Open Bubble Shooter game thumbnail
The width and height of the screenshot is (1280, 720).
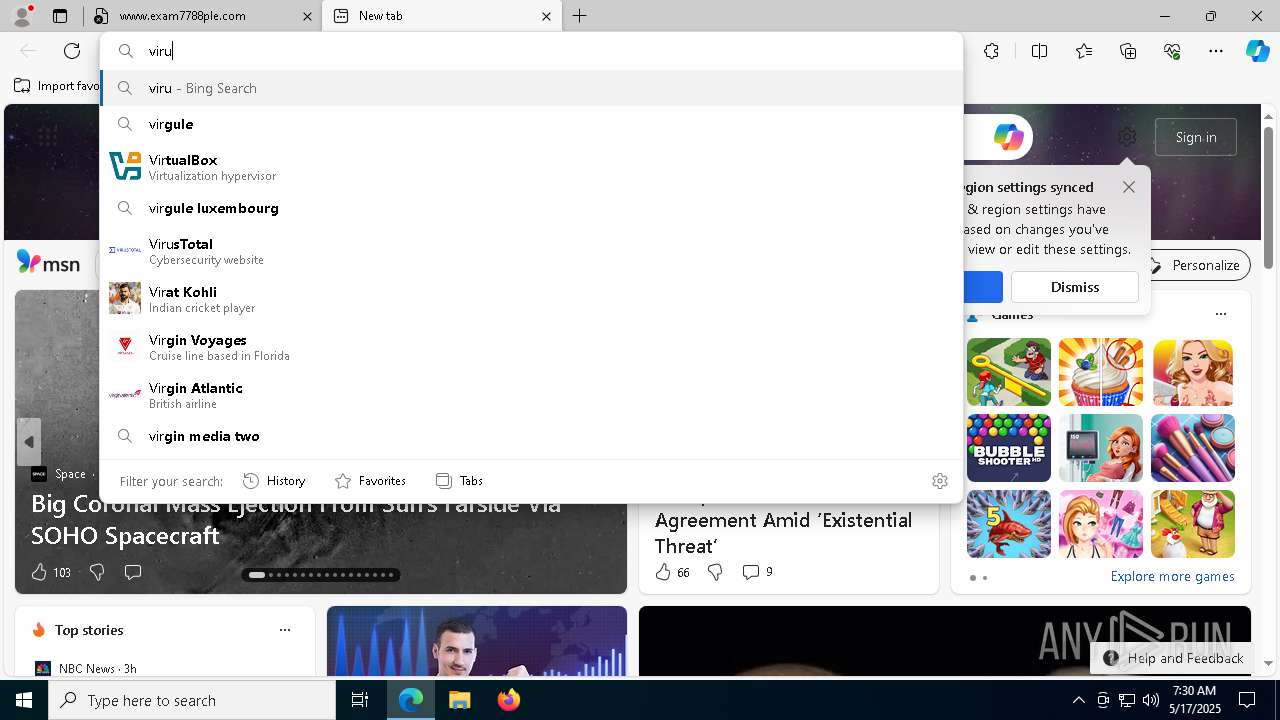coord(1009,448)
